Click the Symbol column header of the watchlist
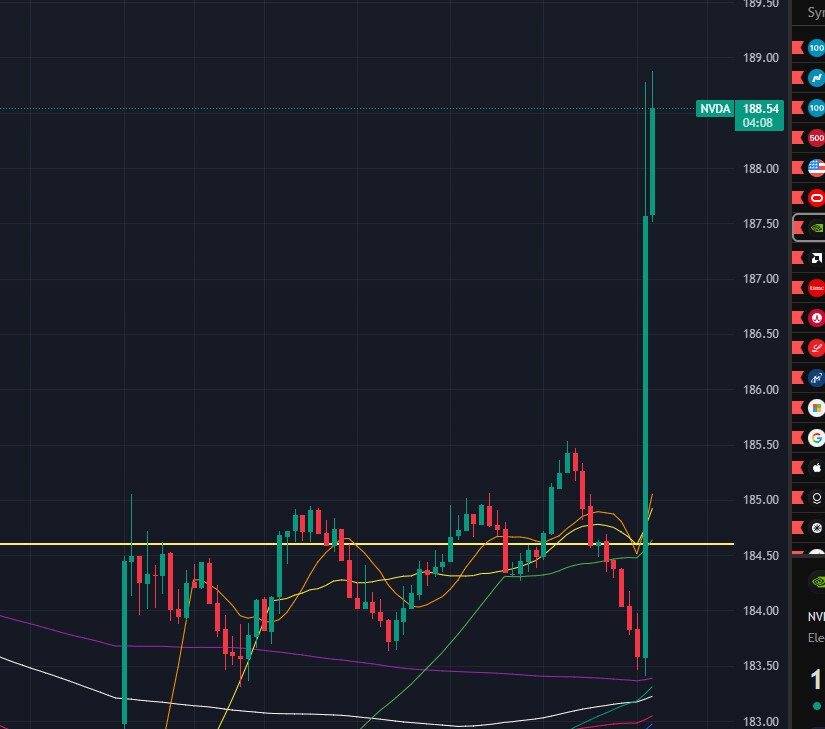Viewport: 825px width, 729px height. (x=816, y=13)
